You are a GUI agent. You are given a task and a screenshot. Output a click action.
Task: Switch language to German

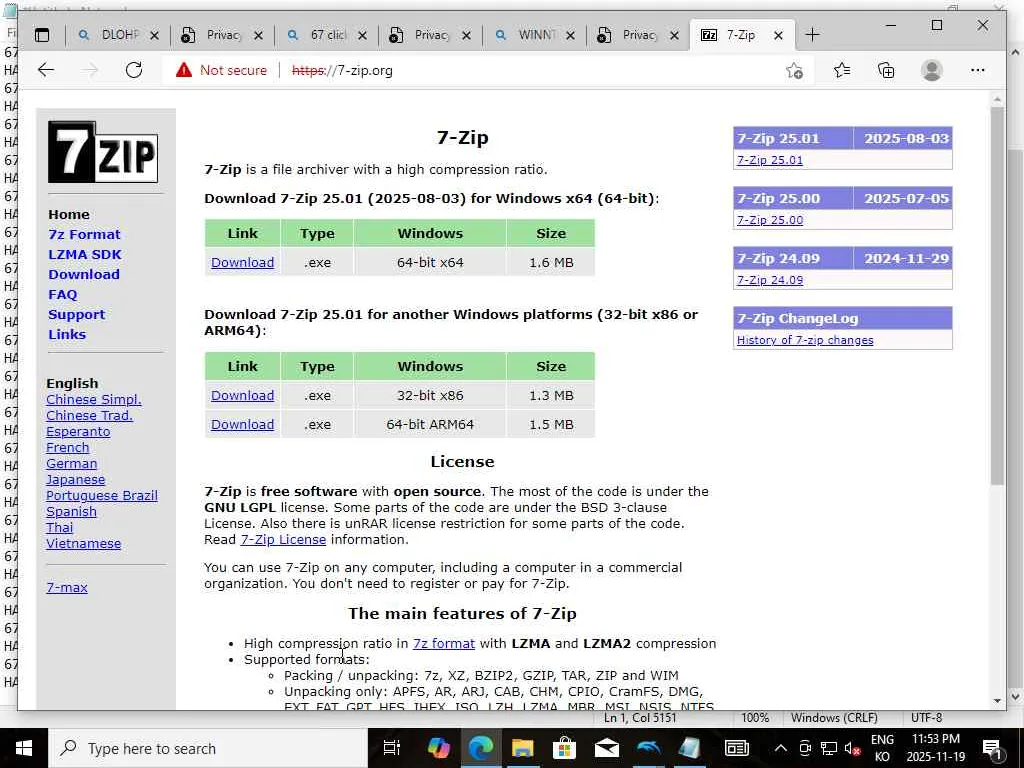tap(71, 464)
